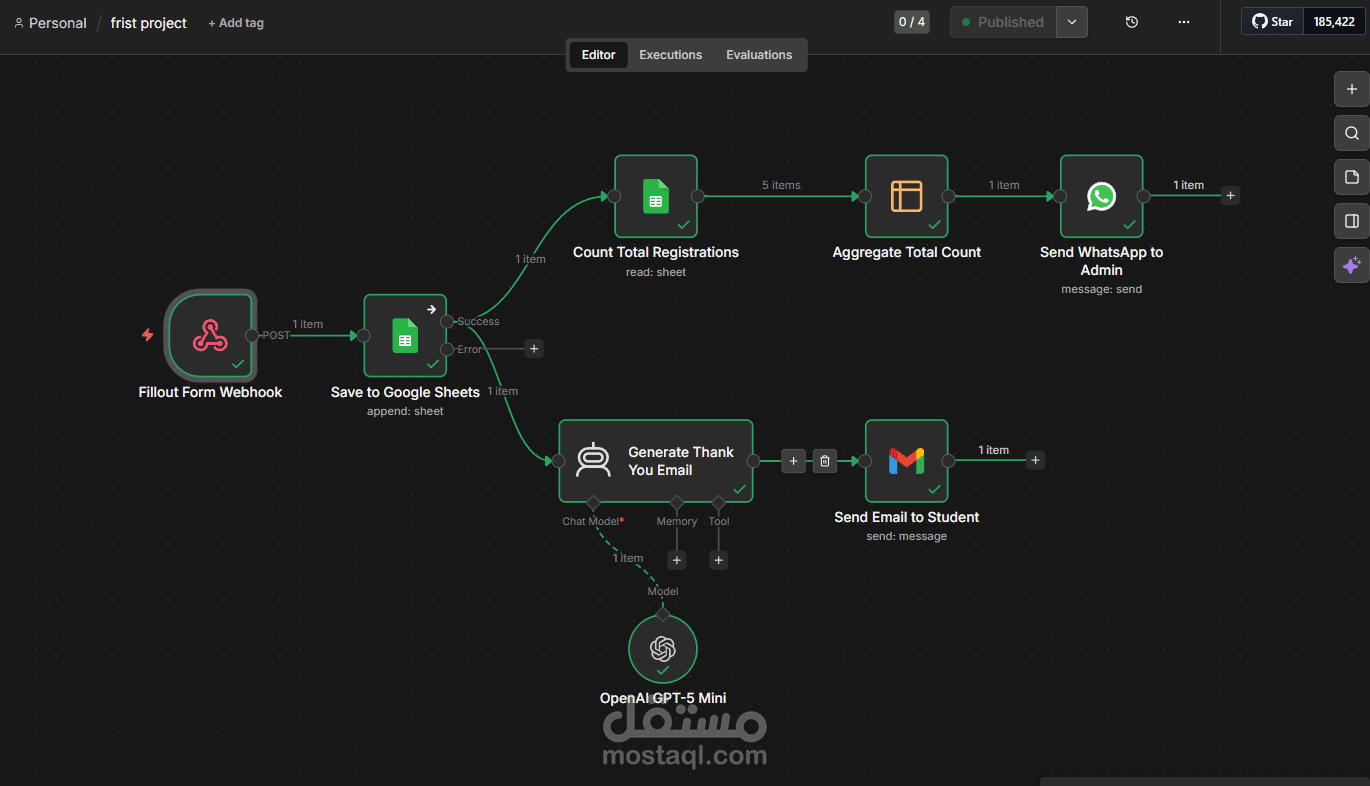Delete the connection using the trash icon
Screen dimensions: 1370x786
pos(824,461)
